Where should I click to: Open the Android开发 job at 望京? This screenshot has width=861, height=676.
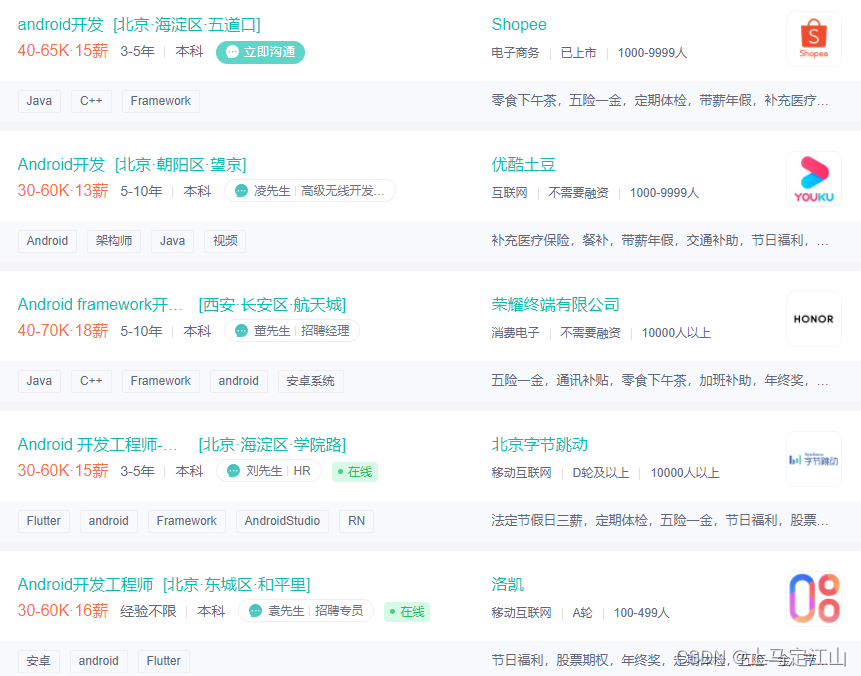pos(132,165)
